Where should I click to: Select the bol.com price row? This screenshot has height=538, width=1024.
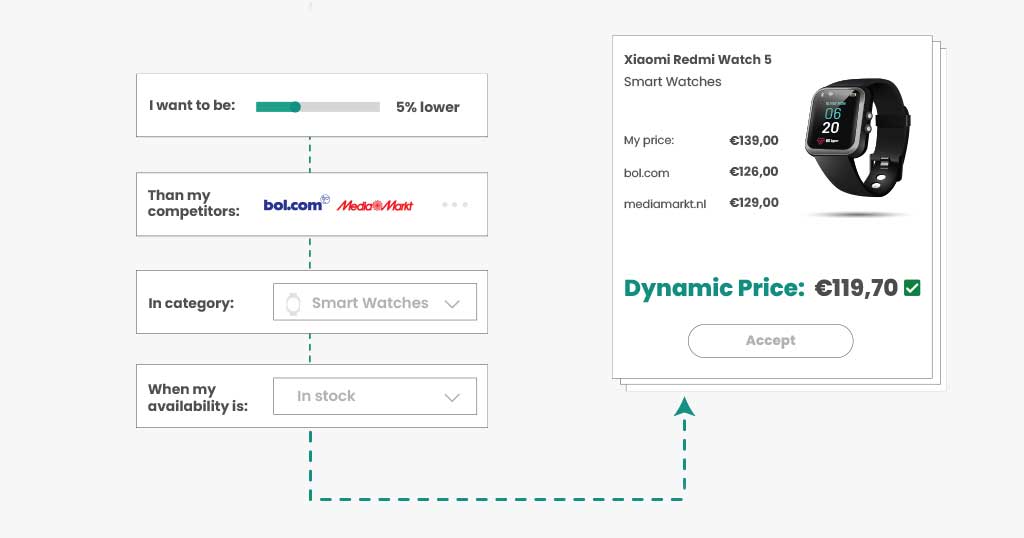[700, 172]
